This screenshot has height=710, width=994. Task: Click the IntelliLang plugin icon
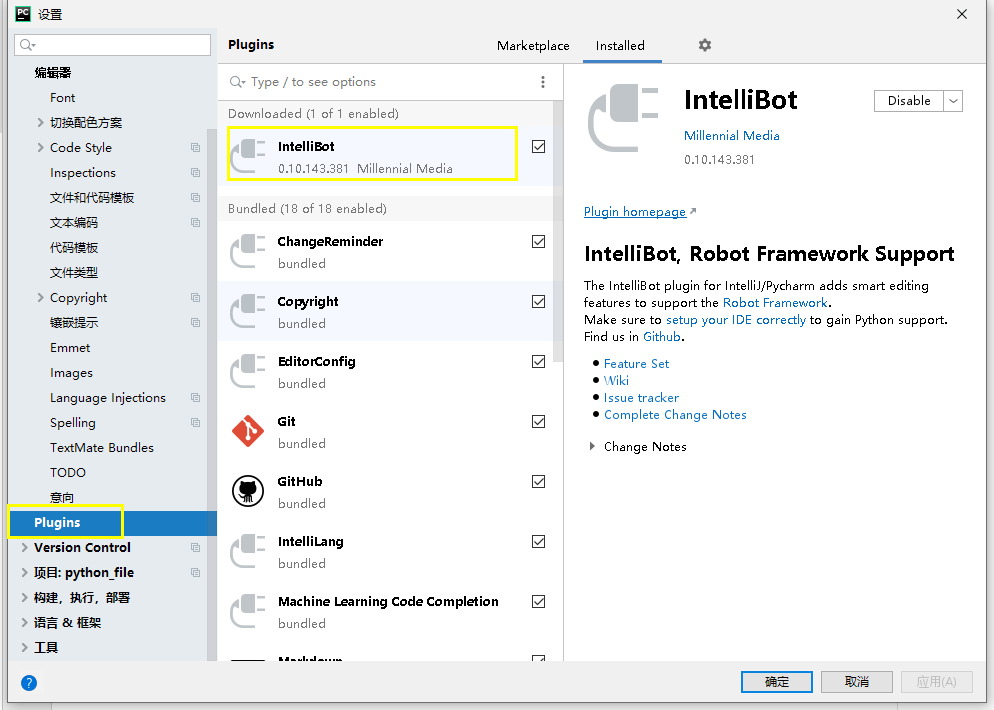[x=248, y=552]
